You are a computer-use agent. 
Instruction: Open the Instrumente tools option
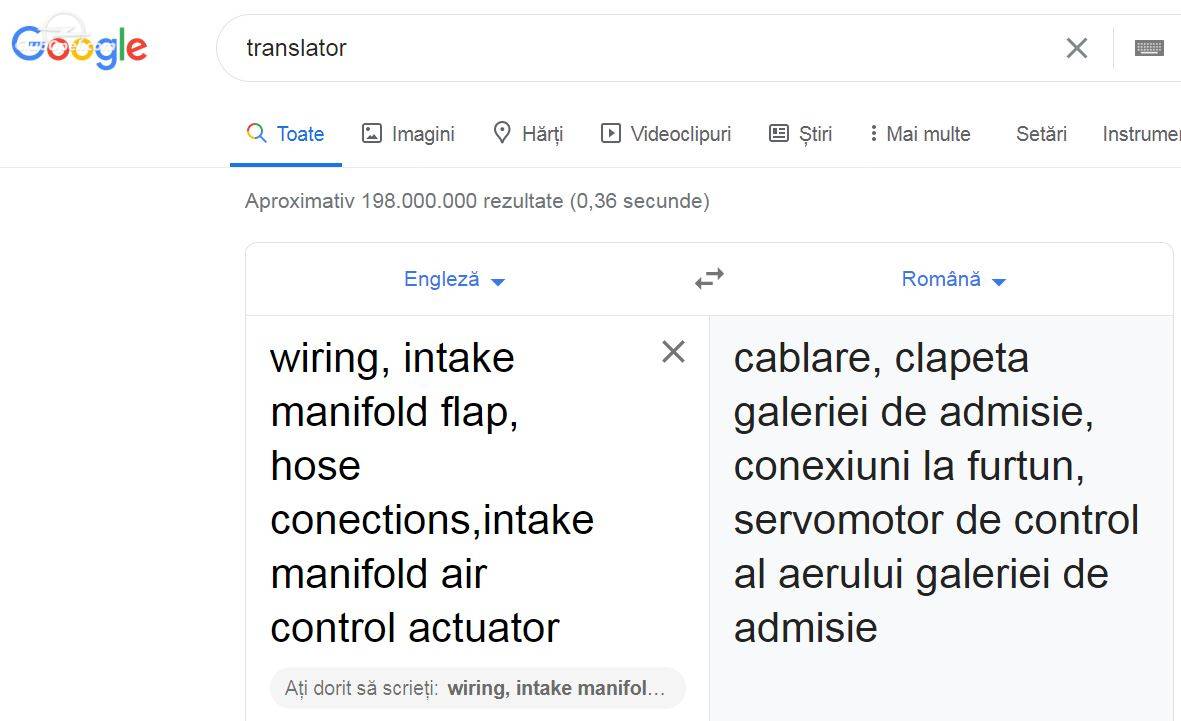tap(1141, 134)
